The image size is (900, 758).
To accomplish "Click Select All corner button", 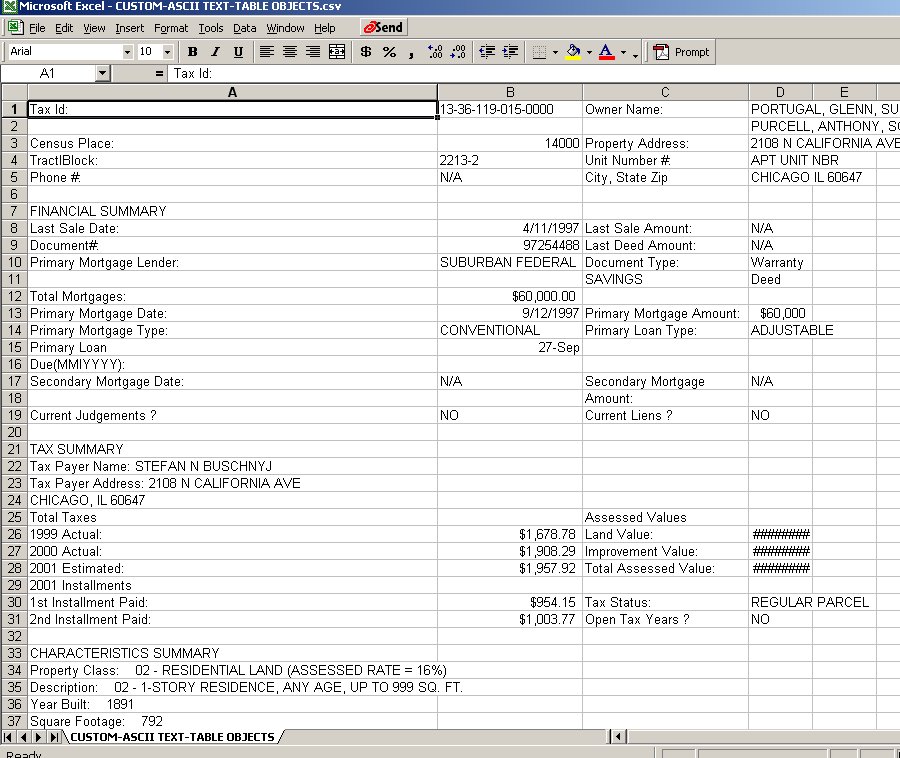I will pyautogui.click(x=14, y=92).
